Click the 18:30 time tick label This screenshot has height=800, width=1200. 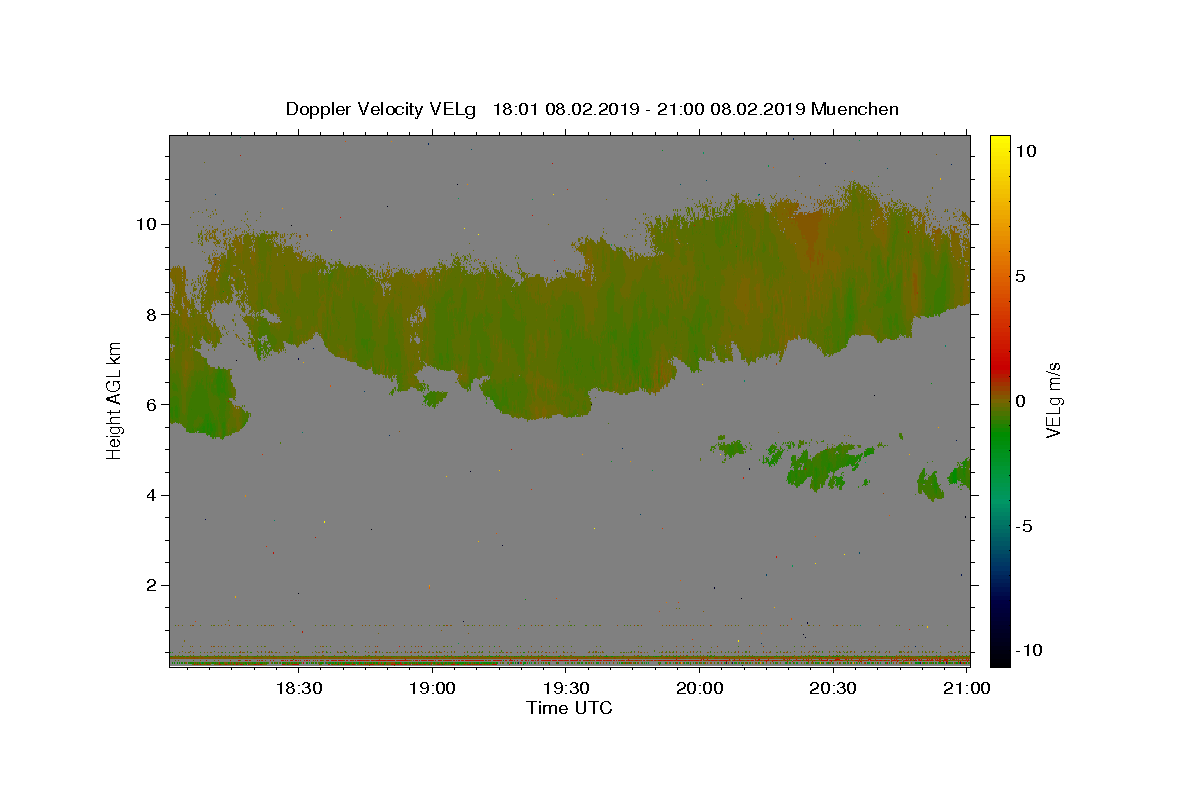point(298,688)
